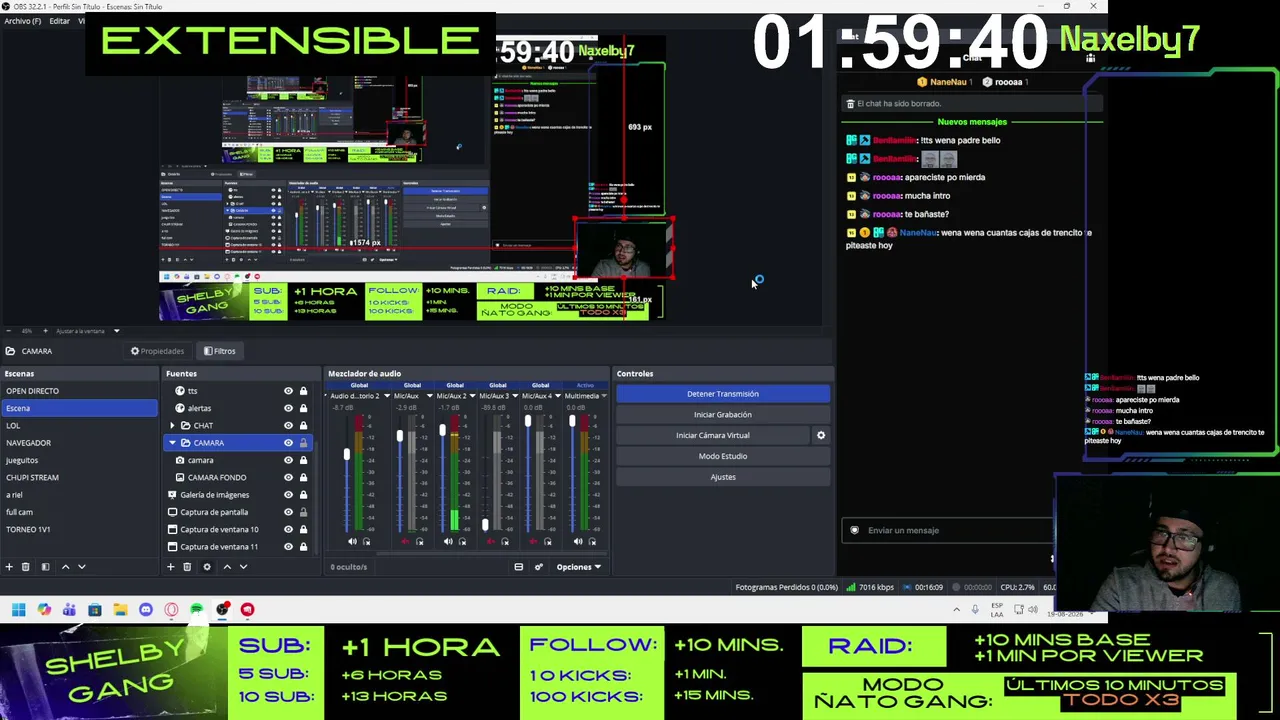Toggle visibility of the tts source
The width and height of the screenshot is (1280, 720).
pos(288,391)
